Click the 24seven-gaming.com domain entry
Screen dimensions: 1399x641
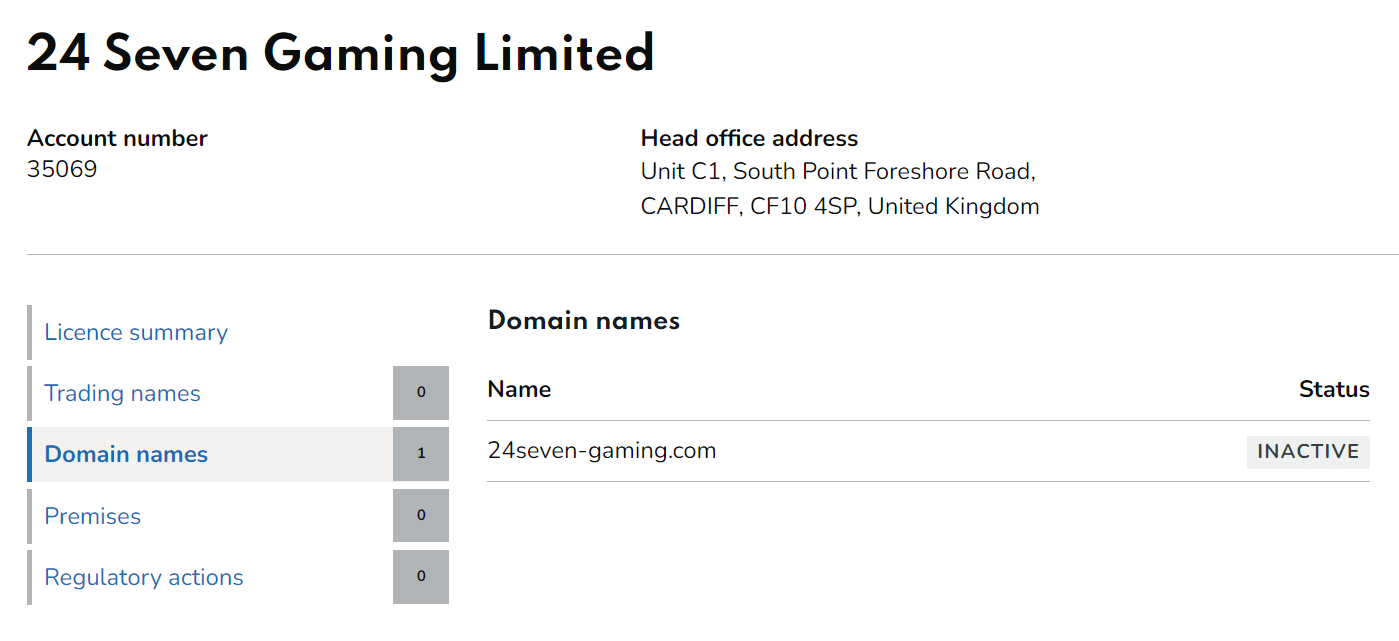coord(602,451)
